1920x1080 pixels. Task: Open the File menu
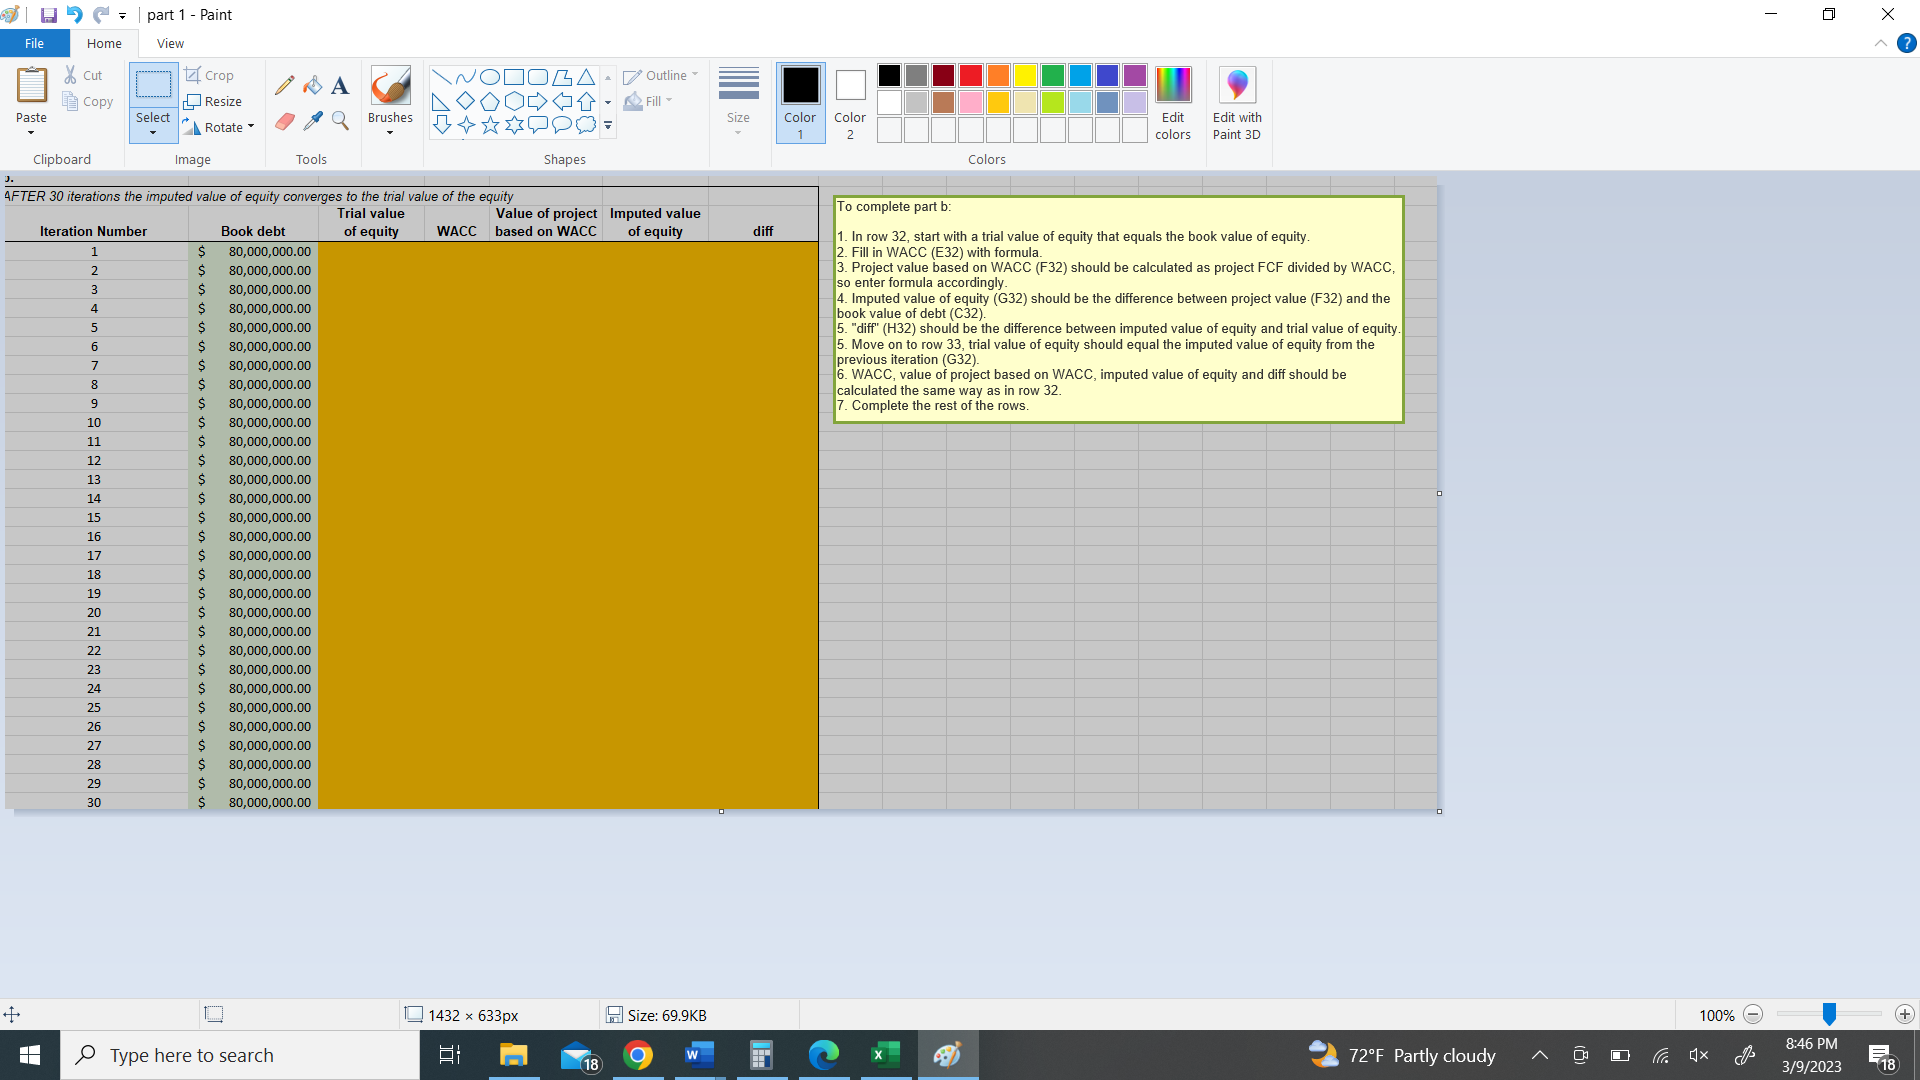point(34,43)
